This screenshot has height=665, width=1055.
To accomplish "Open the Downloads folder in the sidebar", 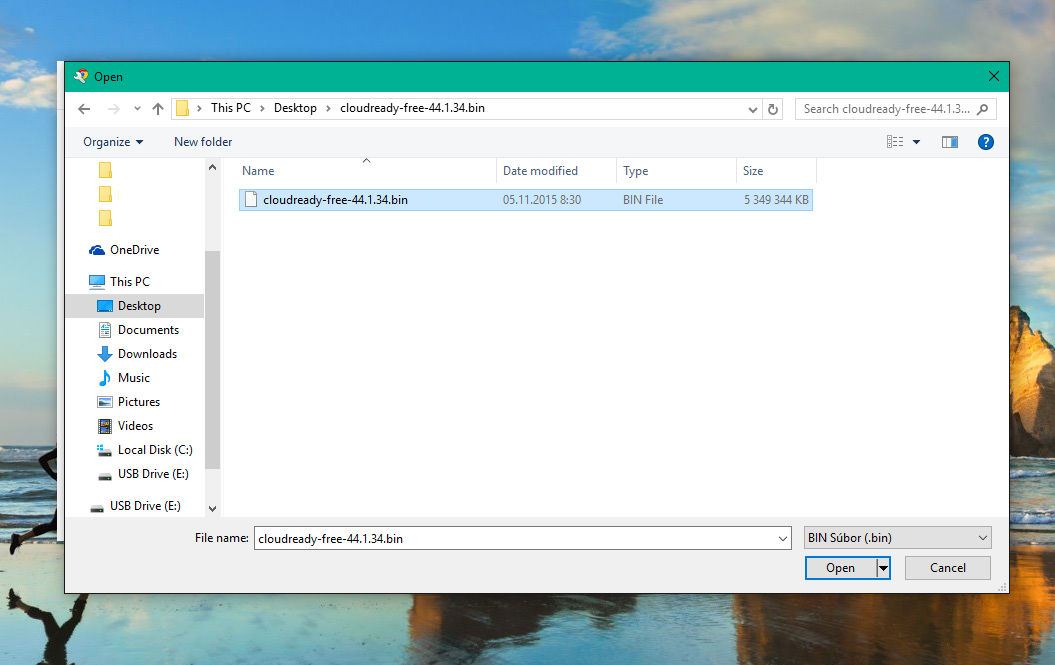I will 147,354.
